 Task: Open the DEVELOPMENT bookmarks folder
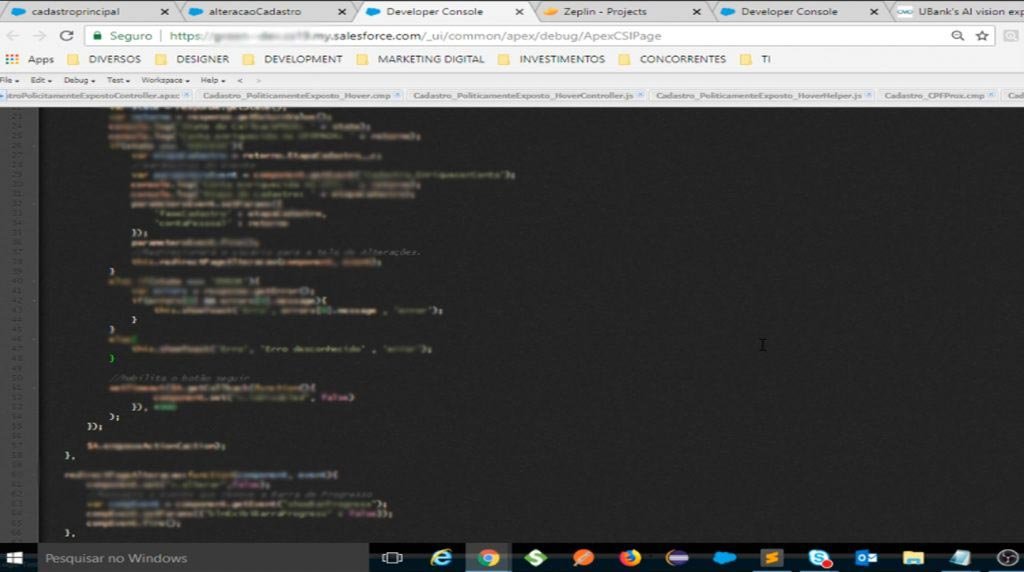coord(293,59)
